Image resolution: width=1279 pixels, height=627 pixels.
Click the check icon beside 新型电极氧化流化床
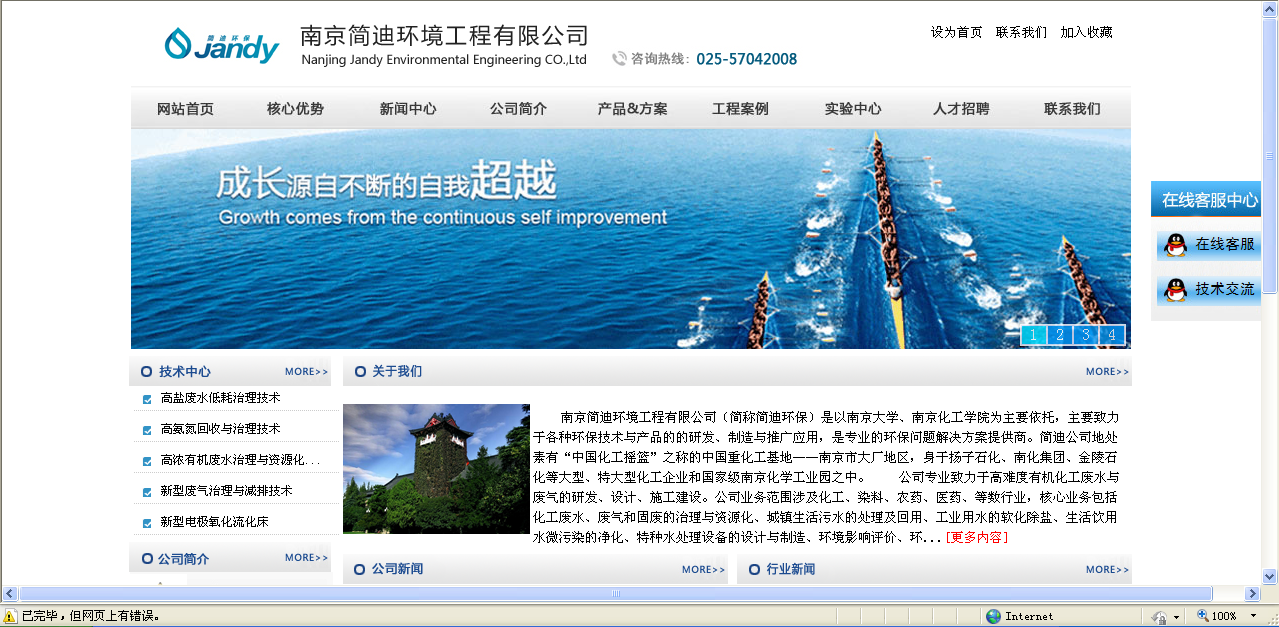147,523
